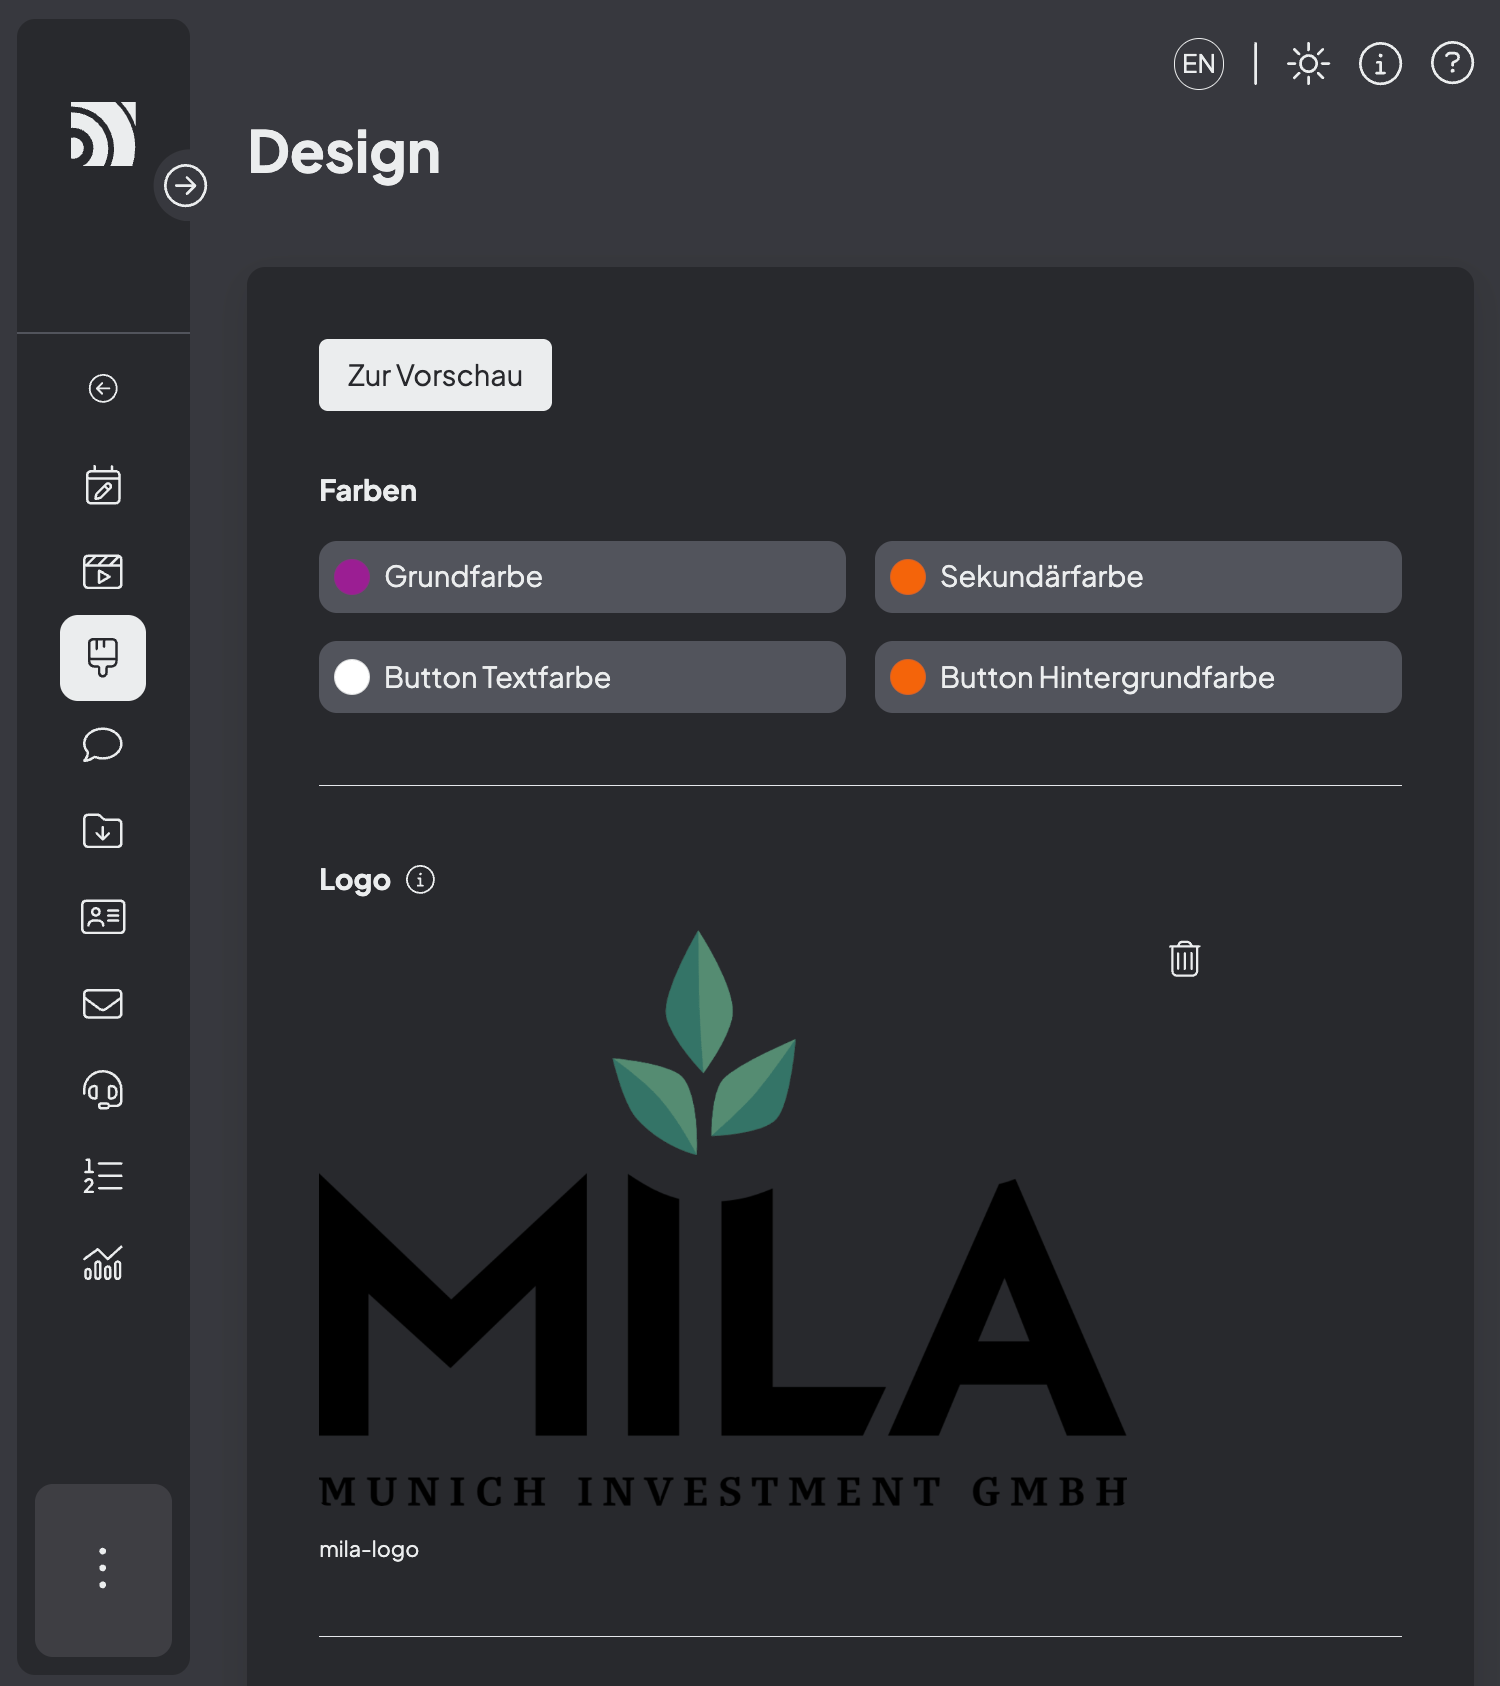1500x1686 pixels.
Task: Pick the Grundfarbe purple color swatch
Action: pyautogui.click(x=352, y=577)
